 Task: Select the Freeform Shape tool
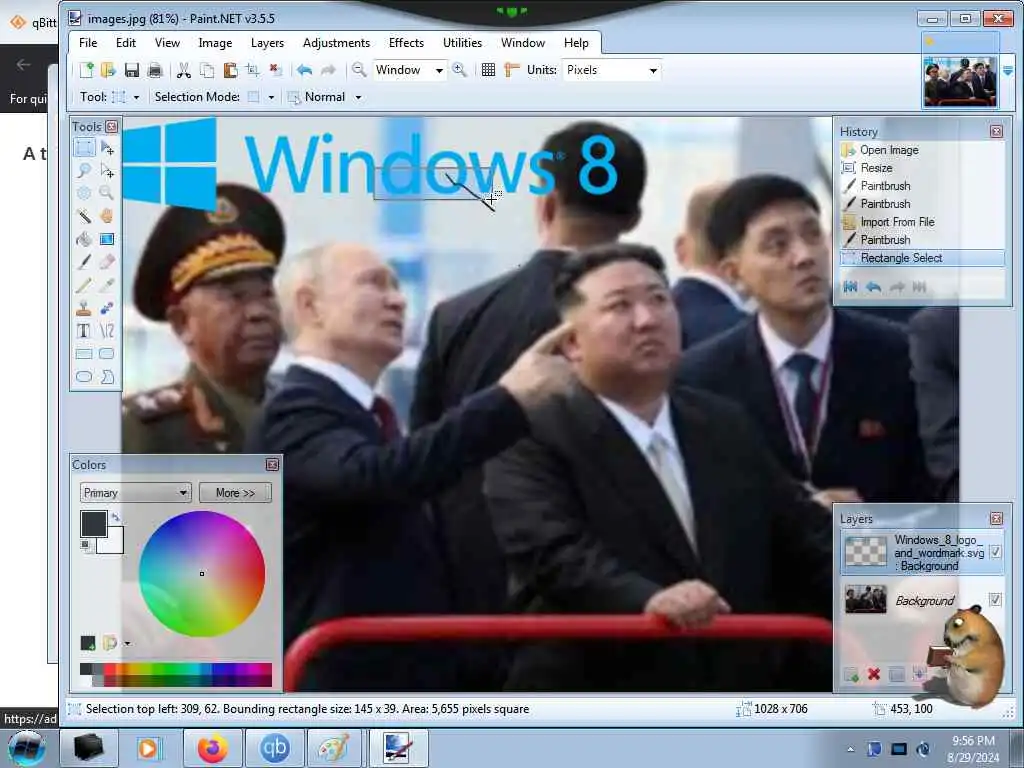(x=106, y=376)
